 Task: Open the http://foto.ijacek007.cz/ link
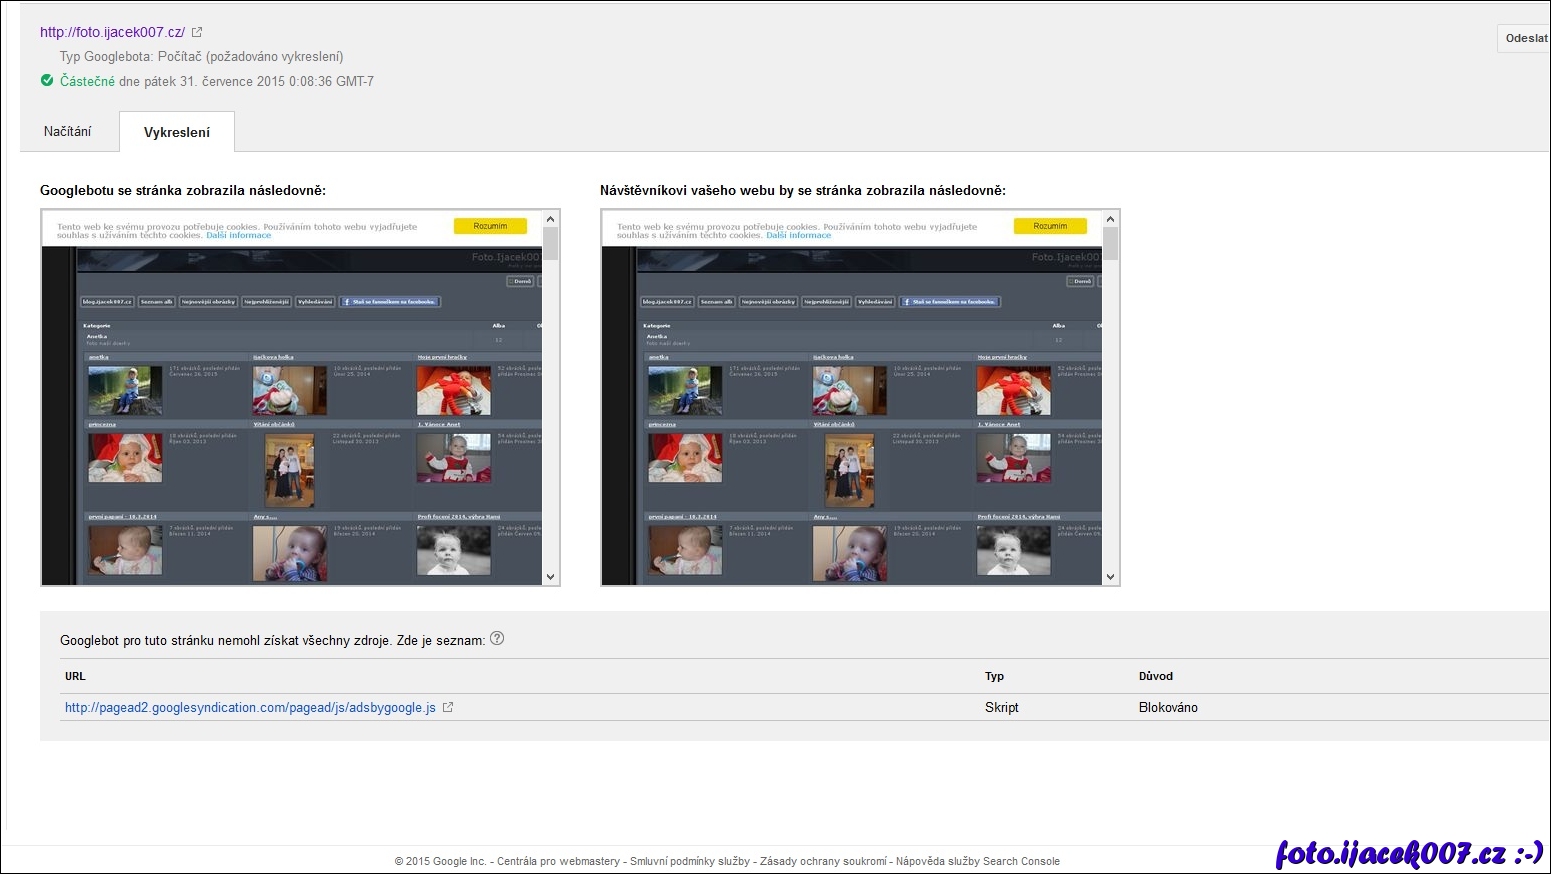coord(112,32)
